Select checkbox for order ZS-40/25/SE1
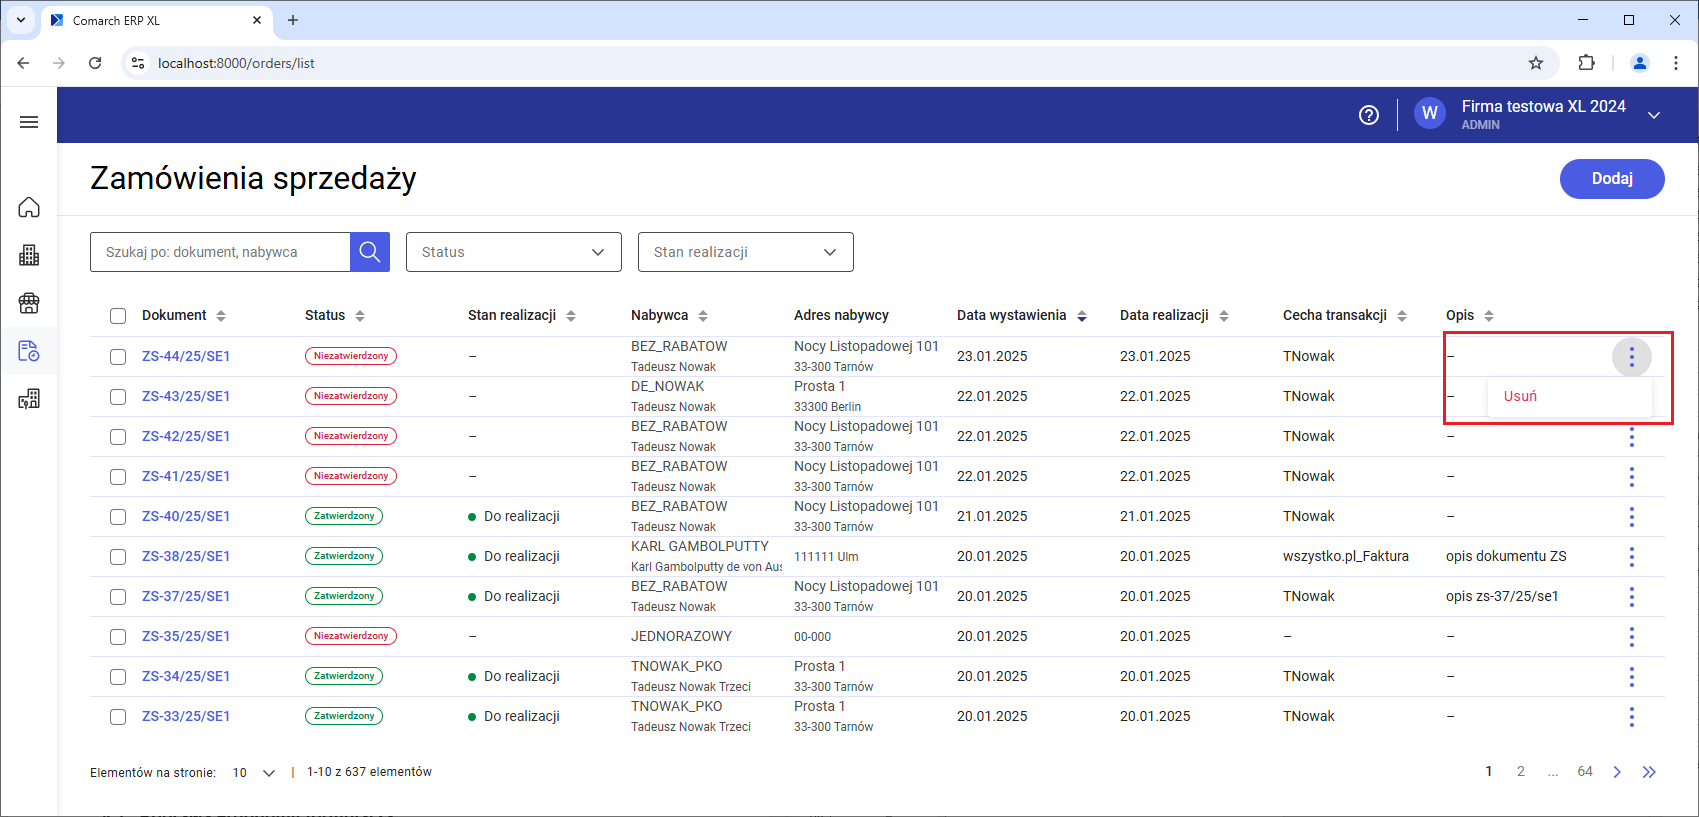Image resolution: width=1699 pixels, height=817 pixels. click(118, 517)
